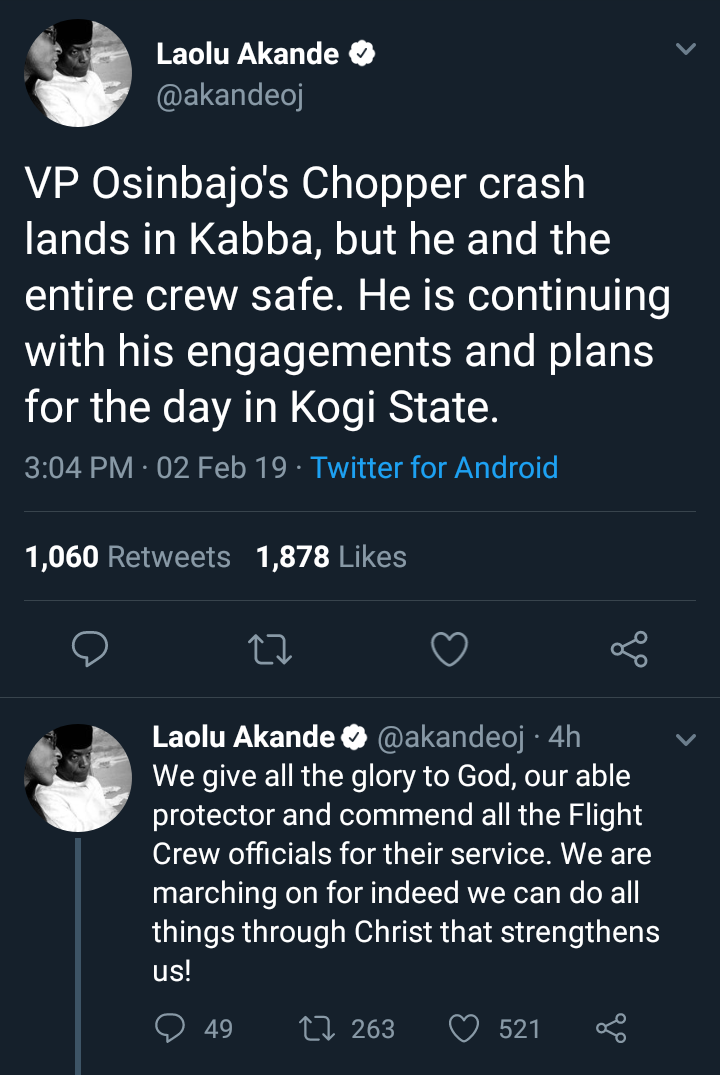Open the reply tweet text about Flight Crew
Image resolution: width=720 pixels, height=1075 pixels.
(405, 853)
